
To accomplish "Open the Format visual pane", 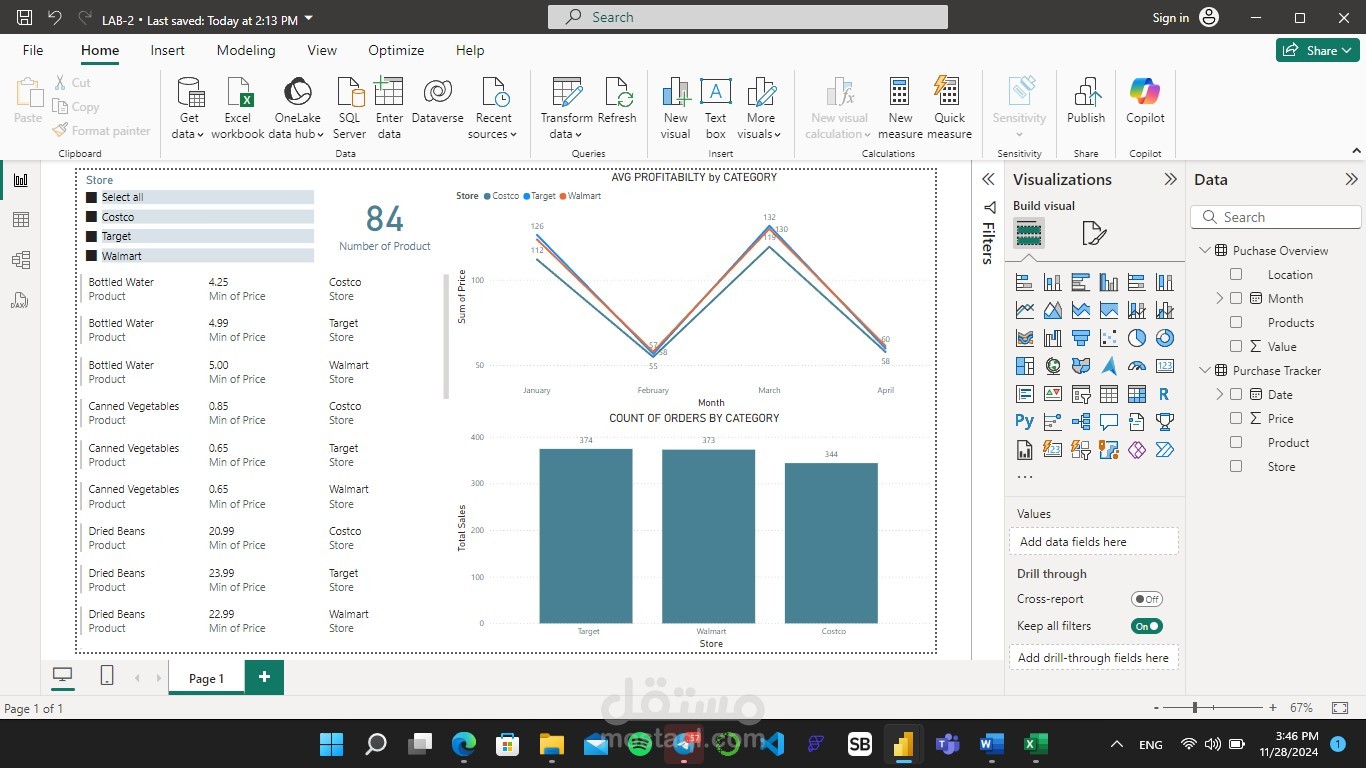I will click(1094, 234).
